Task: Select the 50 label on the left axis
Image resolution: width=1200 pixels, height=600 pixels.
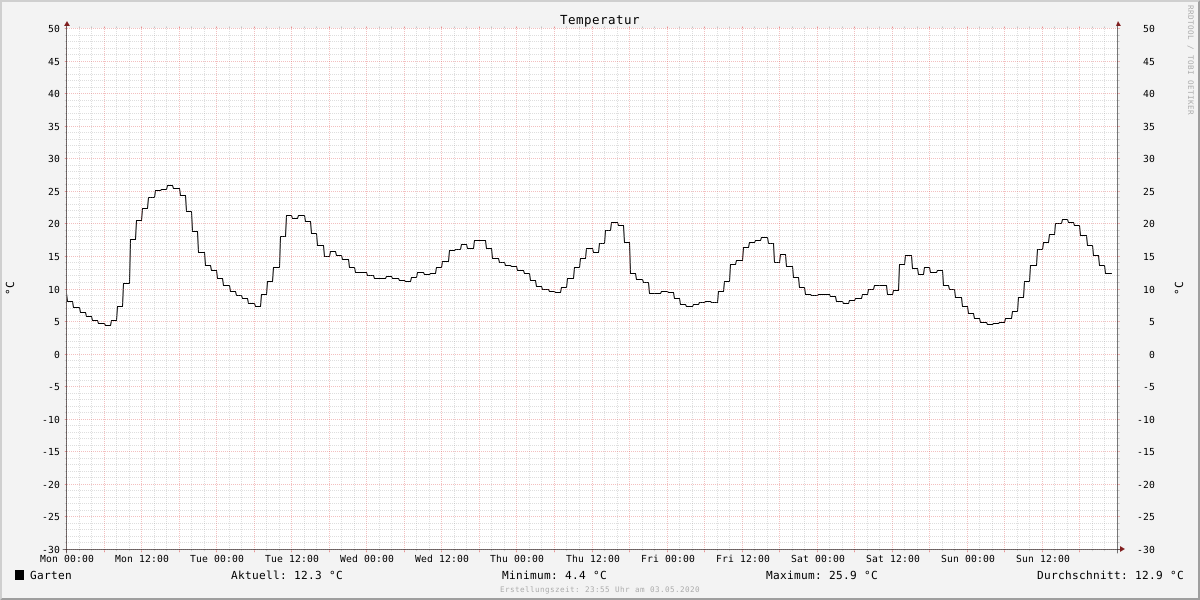Action: [x=54, y=29]
